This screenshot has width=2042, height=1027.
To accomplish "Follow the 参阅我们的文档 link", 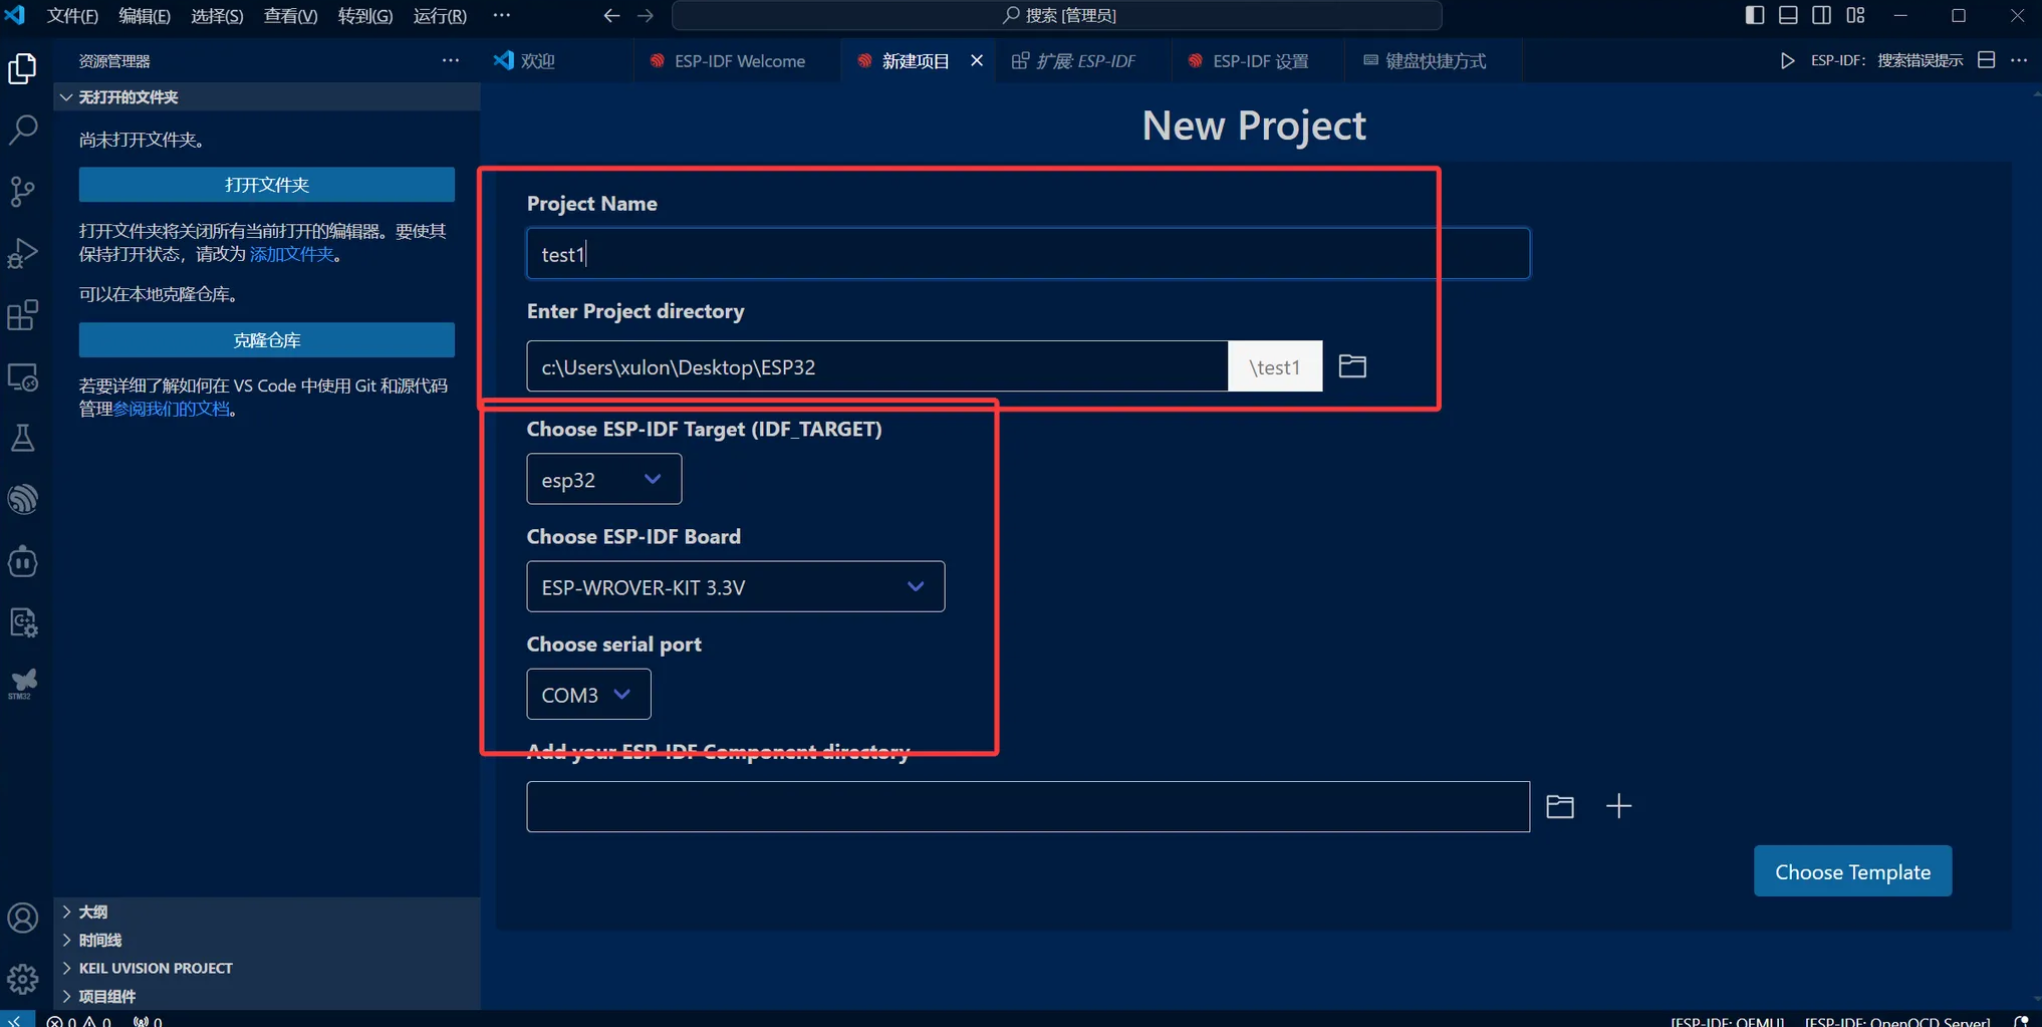I will click(171, 409).
